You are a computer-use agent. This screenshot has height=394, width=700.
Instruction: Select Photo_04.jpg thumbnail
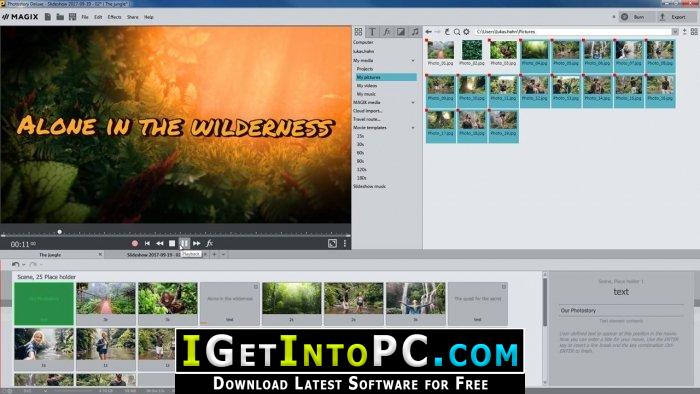coord(535,55)
